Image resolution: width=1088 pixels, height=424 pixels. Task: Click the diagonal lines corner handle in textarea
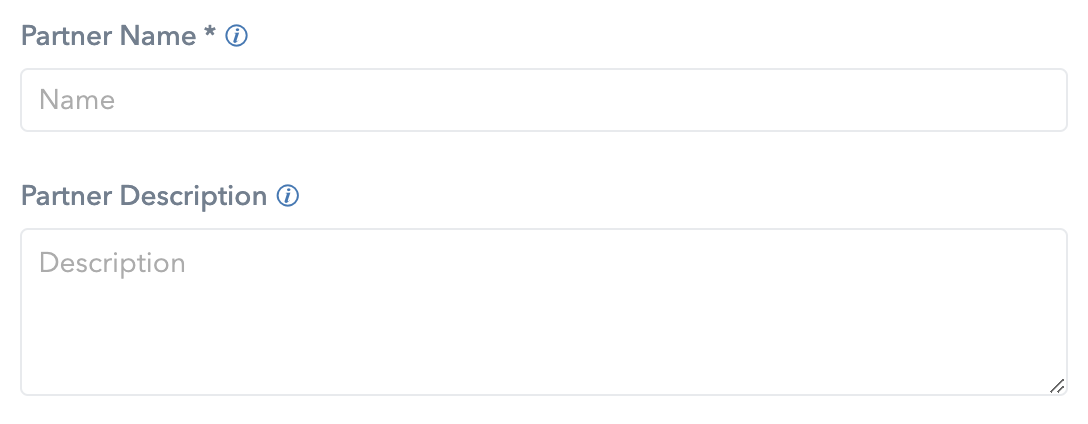(x=1057, y=386)
